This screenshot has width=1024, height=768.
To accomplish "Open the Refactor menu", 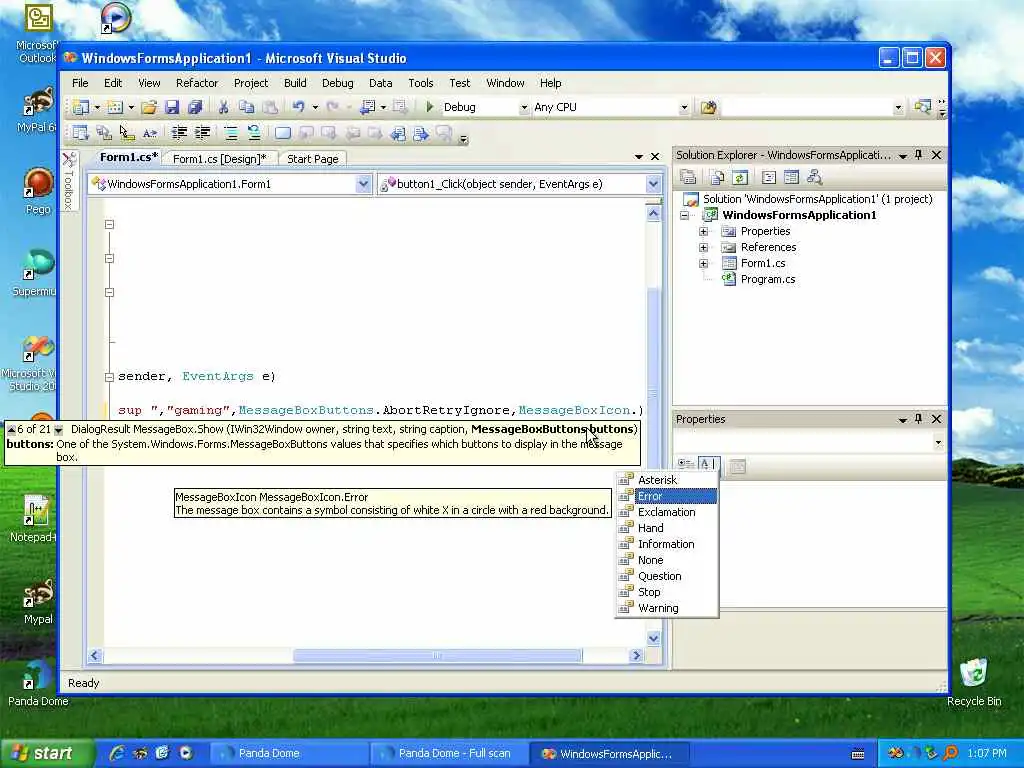I will tap(197, 83).
